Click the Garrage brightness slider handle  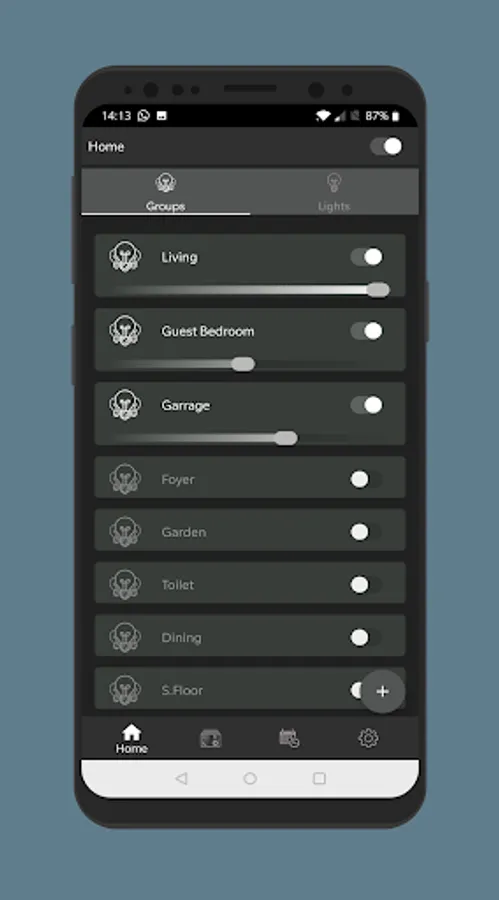point(285,439)
